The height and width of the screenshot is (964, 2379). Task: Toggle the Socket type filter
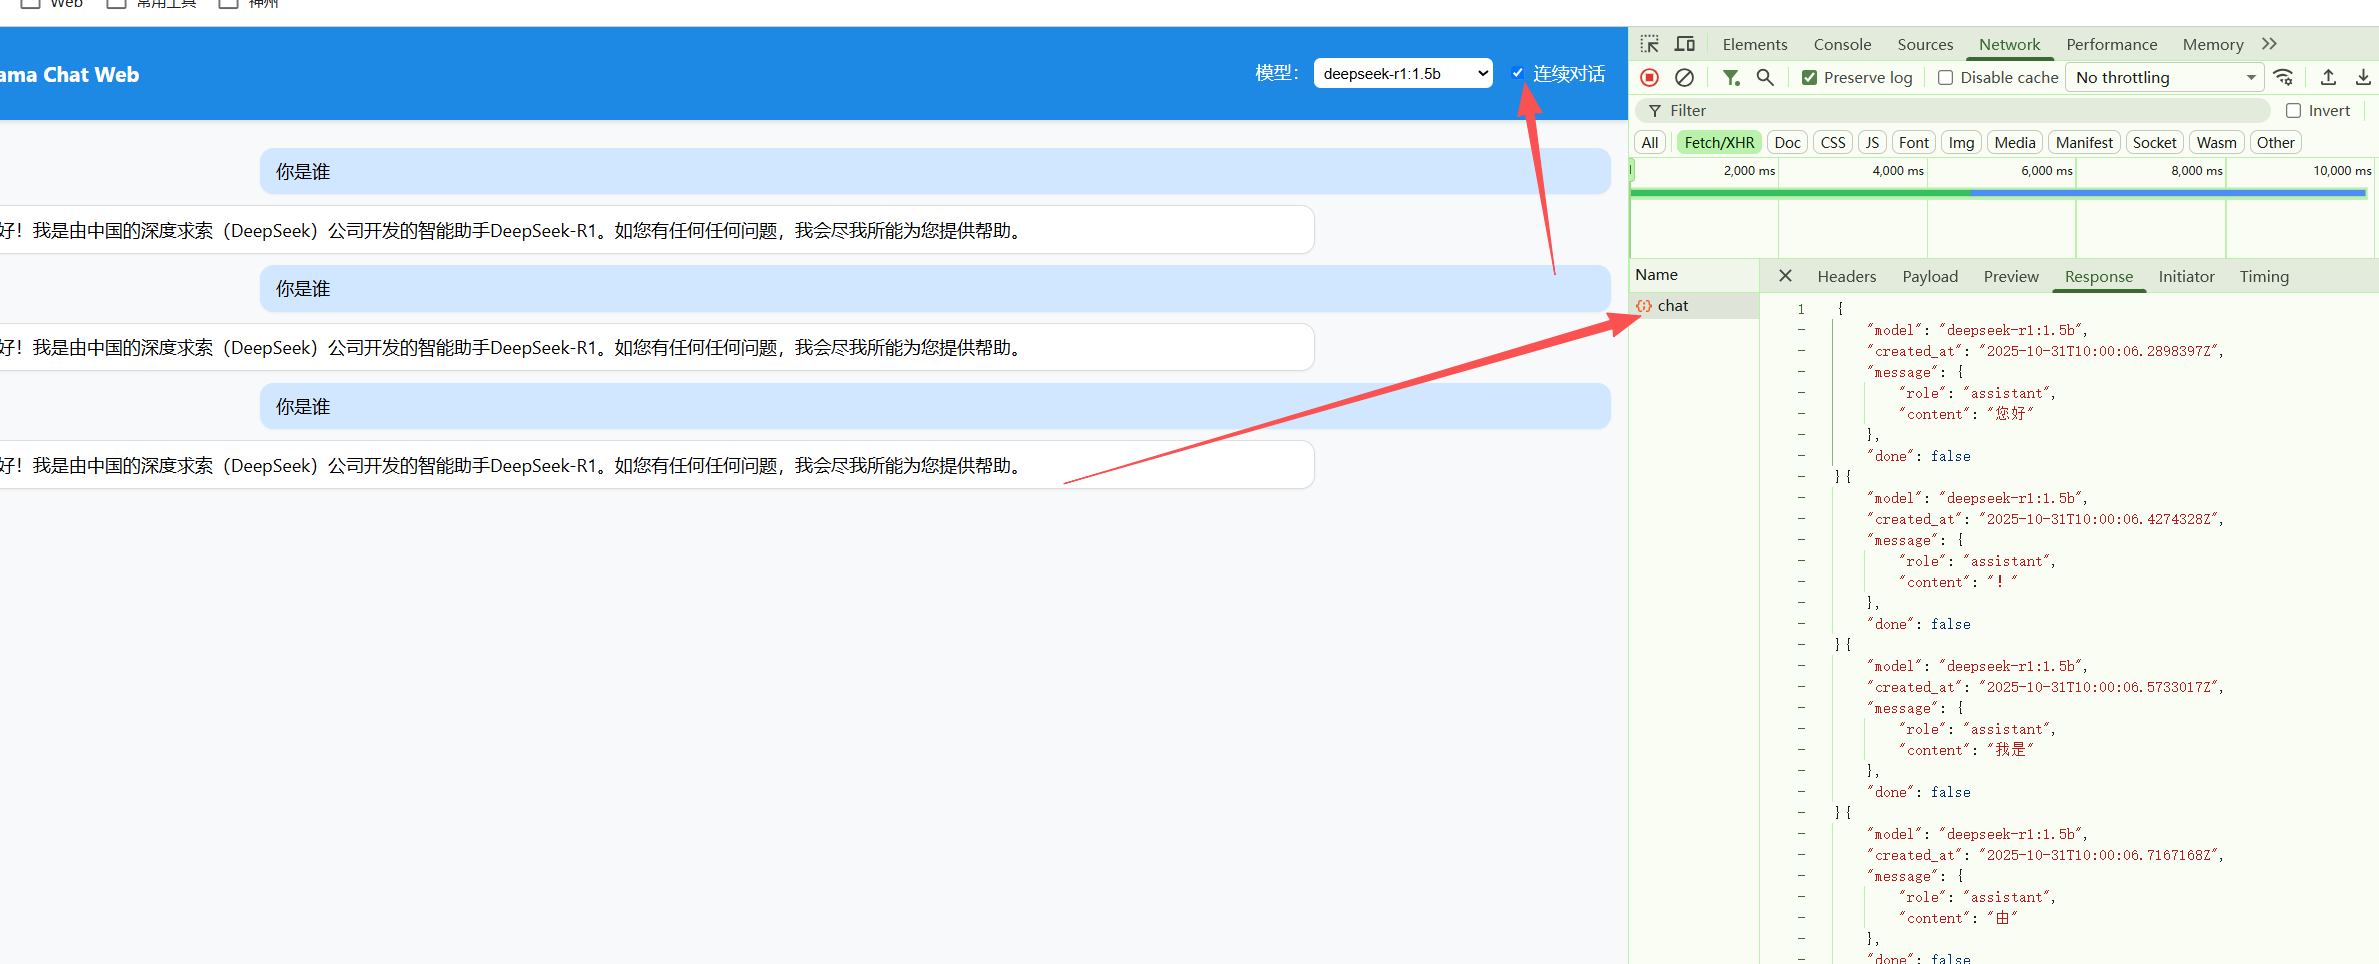click(2154, 143)
